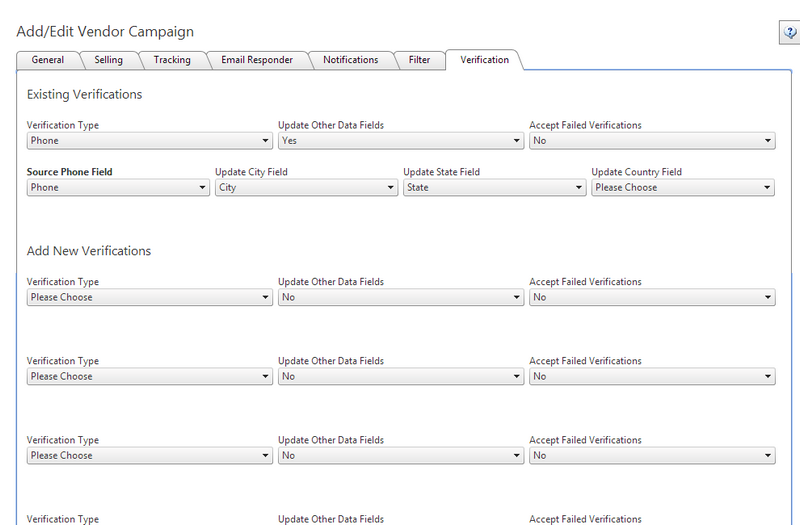Viewport: 800px width, 525px height.
Task: Open existing Verification Type dropdown showing Phone
Action: tap(149, 141)
